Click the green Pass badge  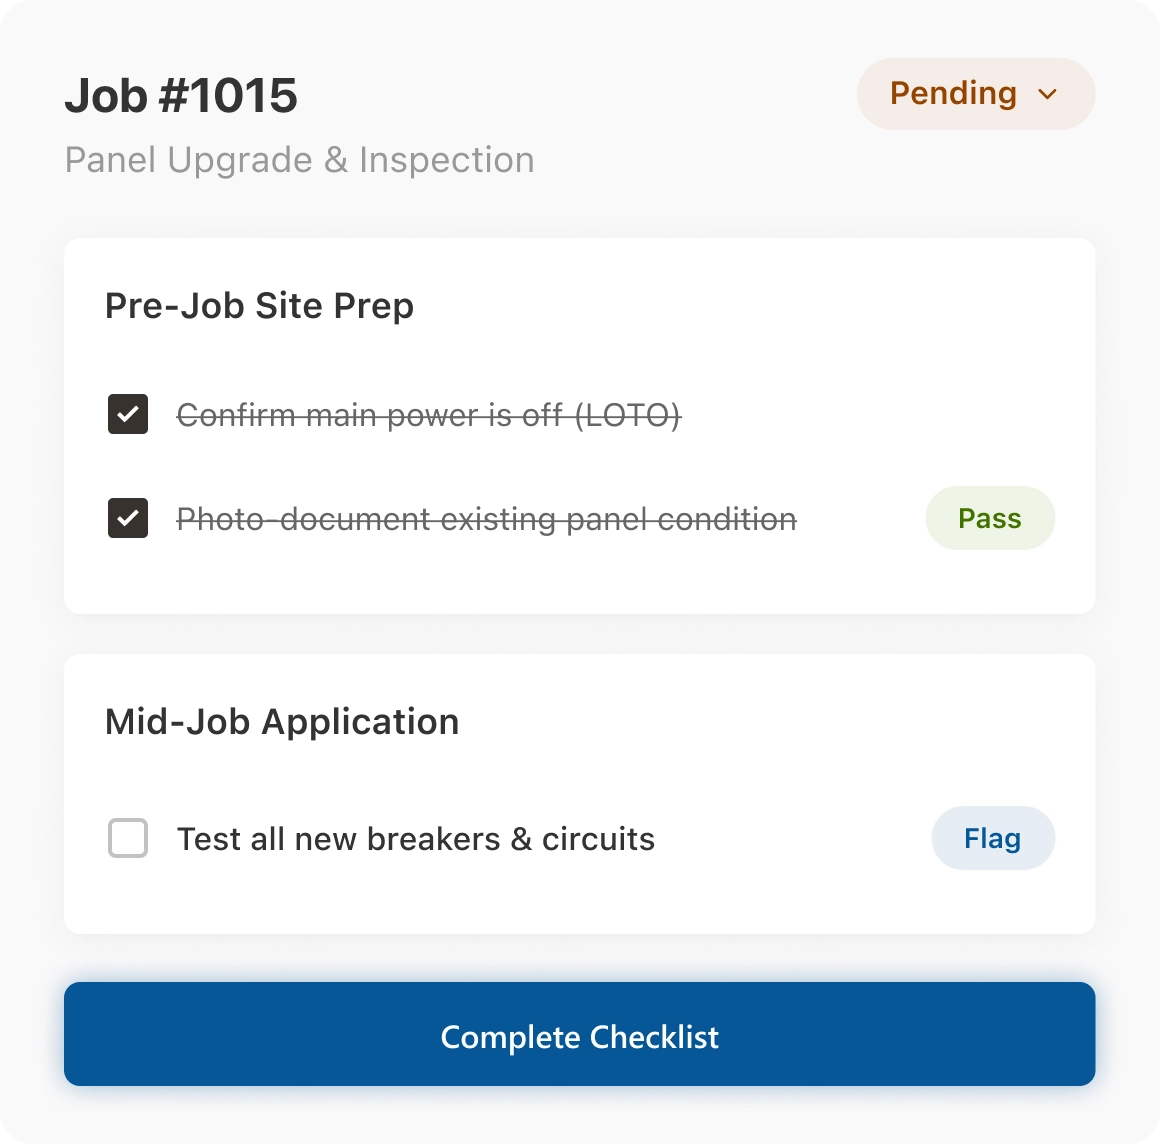(989, 518)
